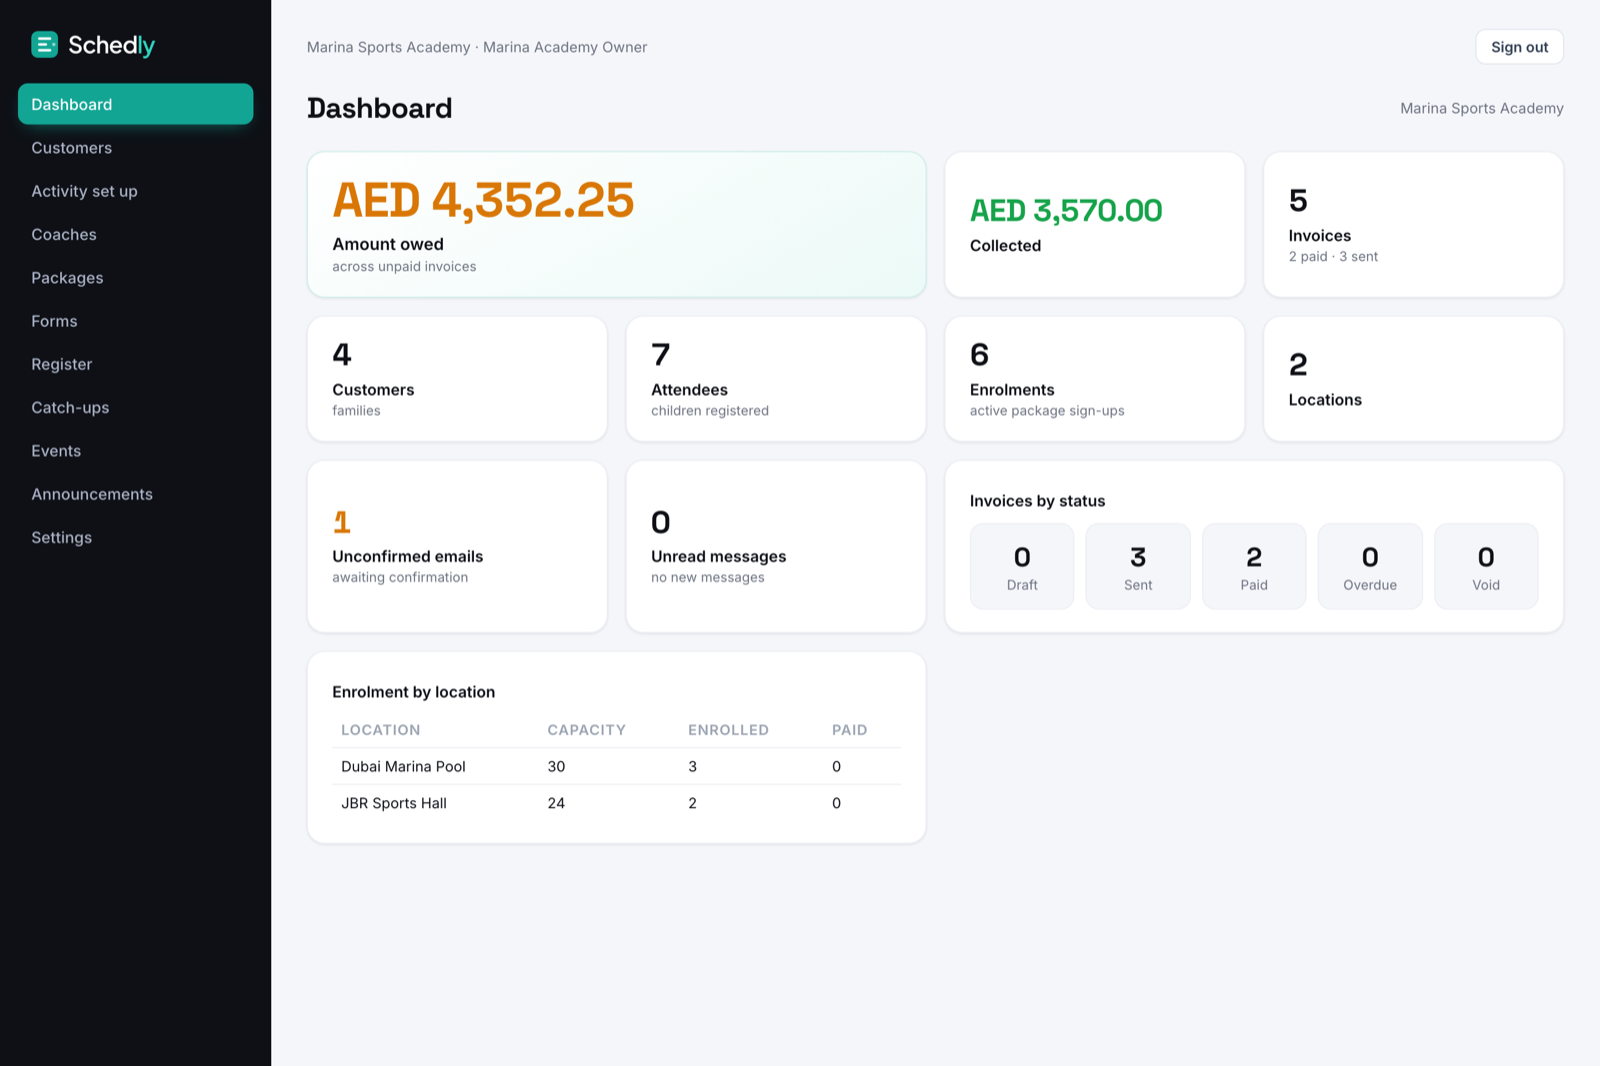1600x1066 pixels.
Task: Open the 7 Attendees card
Action: 776,379
